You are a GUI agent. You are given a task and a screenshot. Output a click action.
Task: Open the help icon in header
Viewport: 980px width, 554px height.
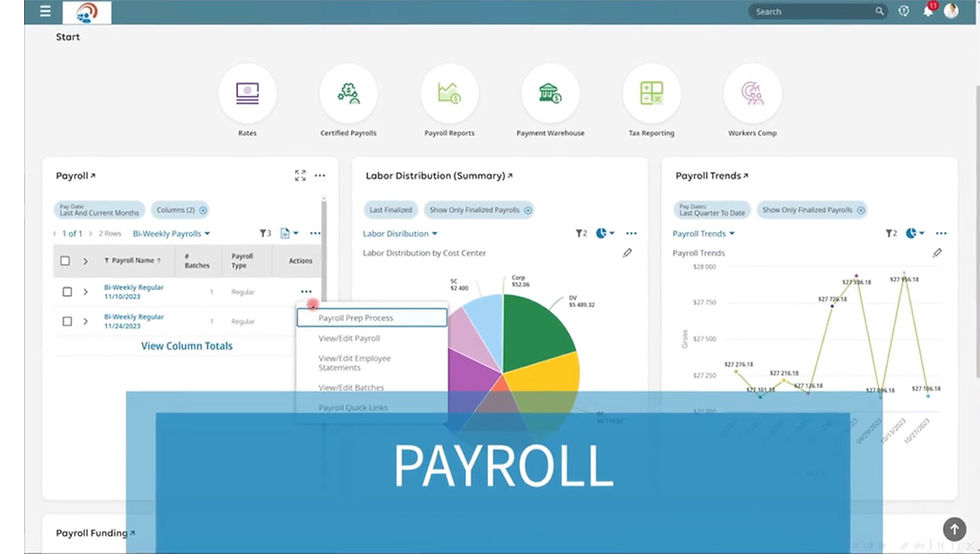(904, 11)
